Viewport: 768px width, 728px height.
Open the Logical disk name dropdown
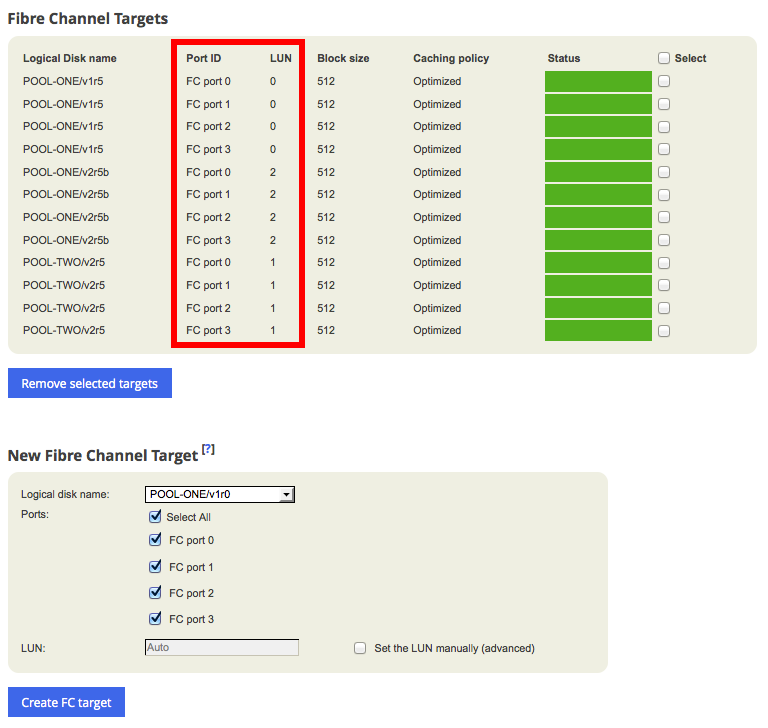pos(219,494)
